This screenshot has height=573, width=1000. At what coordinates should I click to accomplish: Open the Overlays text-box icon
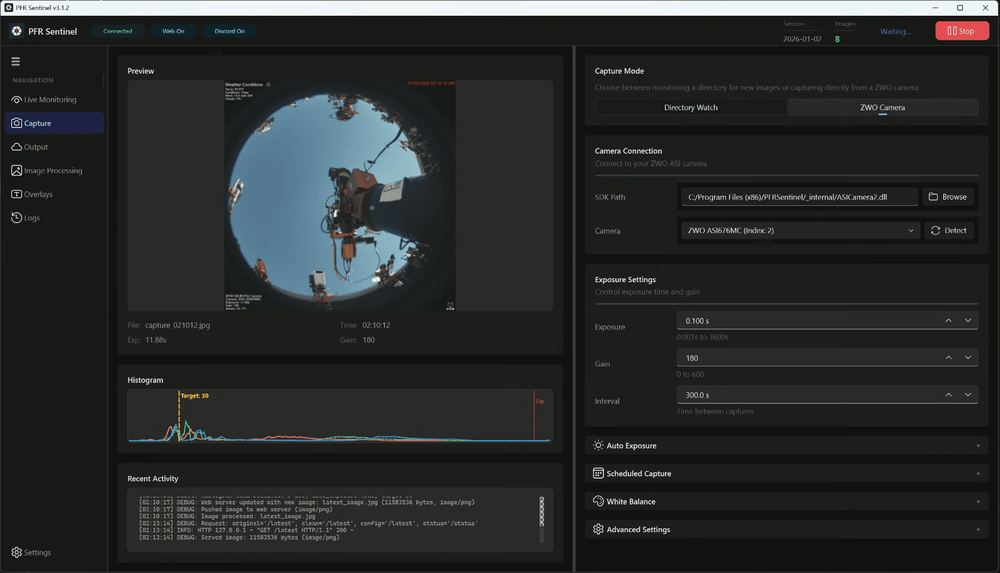point(17,194)
